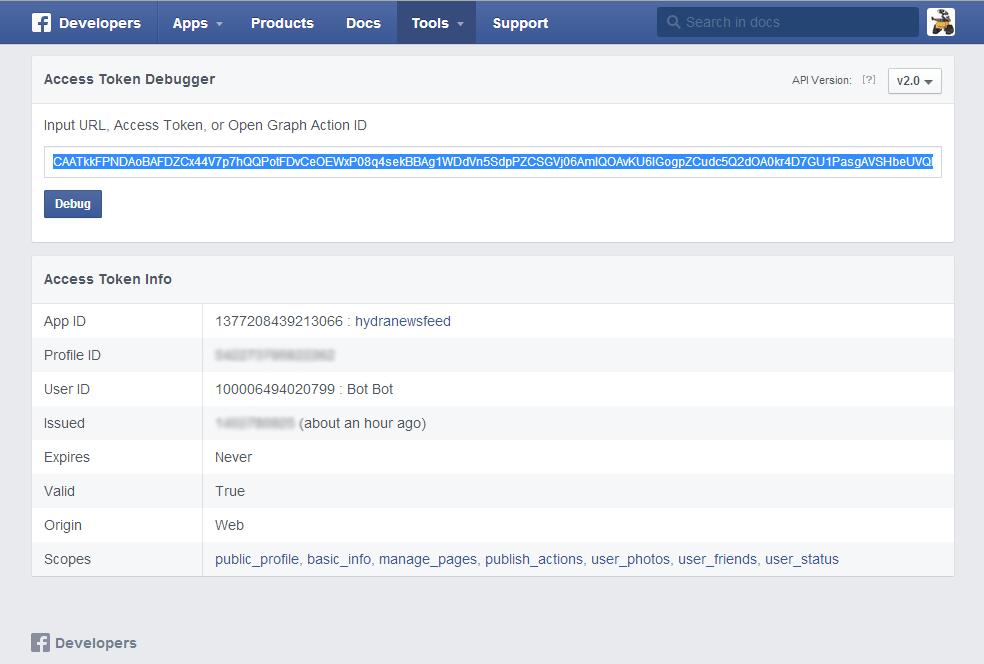
Task: Click the Facebook logo in top navigation
Action: pos(41,23)
